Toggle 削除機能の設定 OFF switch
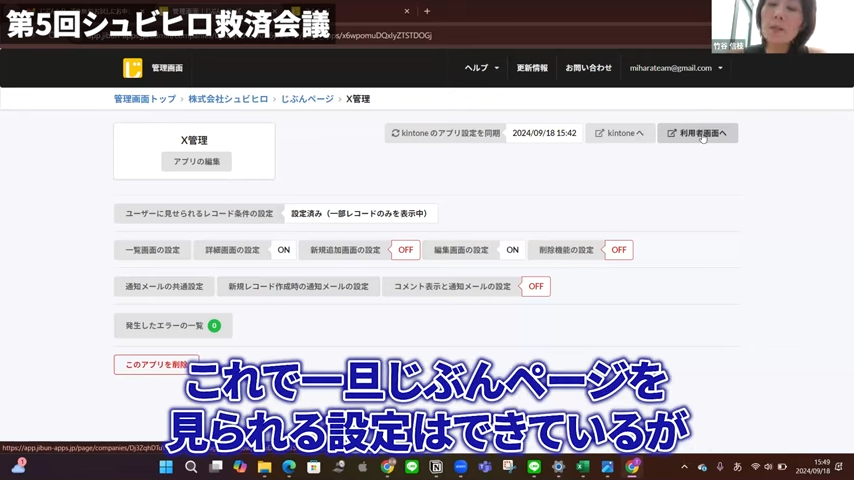 click(x=619, y=250)
